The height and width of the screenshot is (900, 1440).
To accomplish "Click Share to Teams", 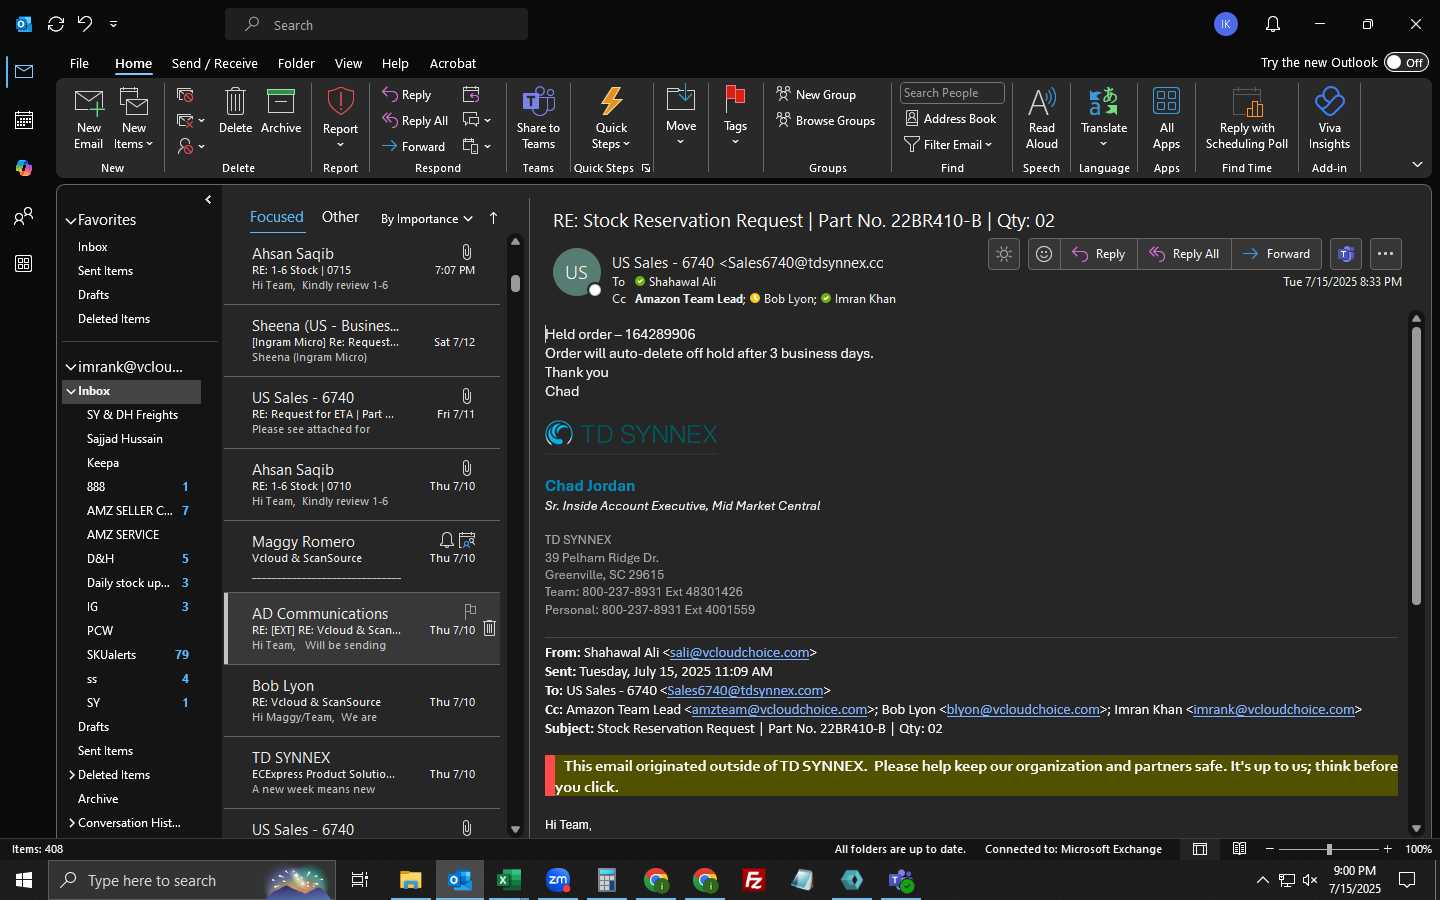I will (538, 119).
